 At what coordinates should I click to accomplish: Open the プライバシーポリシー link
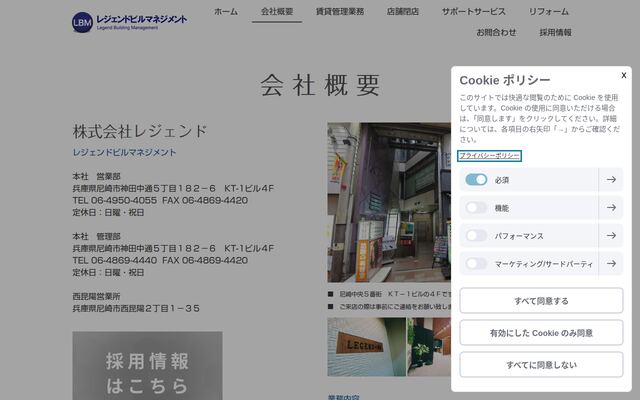[489, 156]
